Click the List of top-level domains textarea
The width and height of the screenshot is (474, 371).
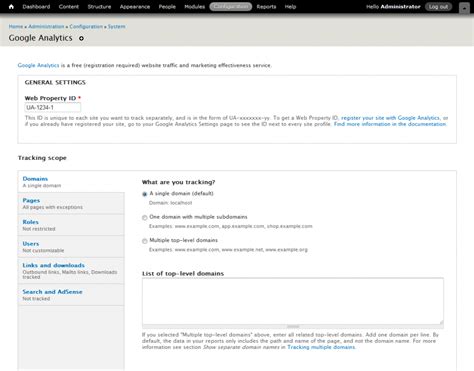(293, 301)
